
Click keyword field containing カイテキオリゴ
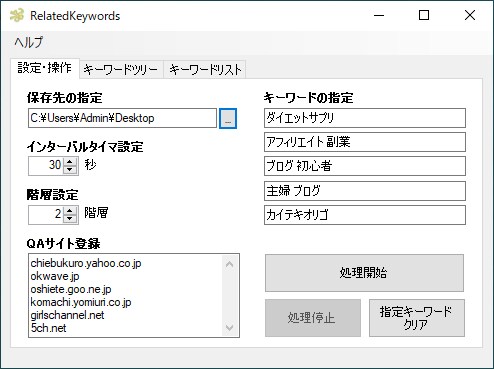coord(365,215)
